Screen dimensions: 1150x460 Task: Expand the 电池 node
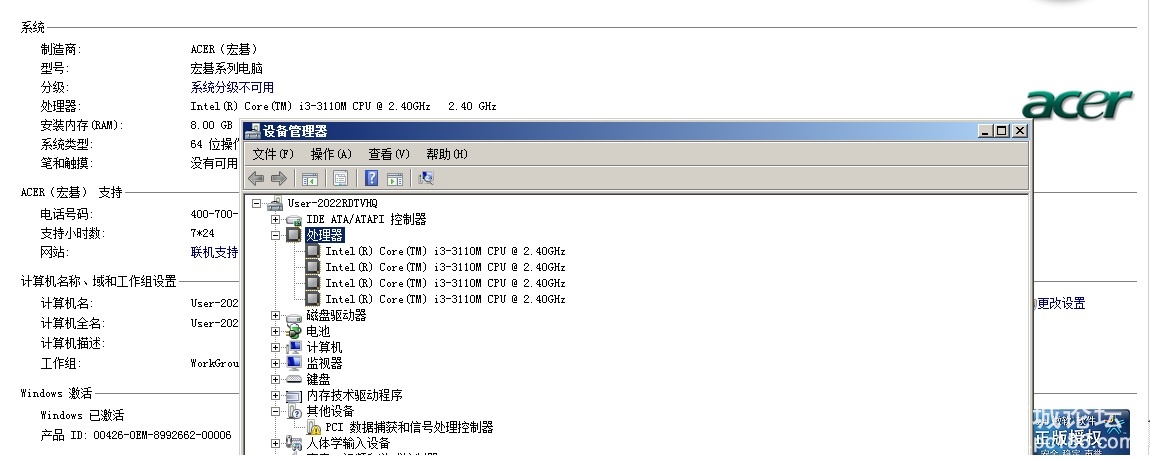point(275,332)
